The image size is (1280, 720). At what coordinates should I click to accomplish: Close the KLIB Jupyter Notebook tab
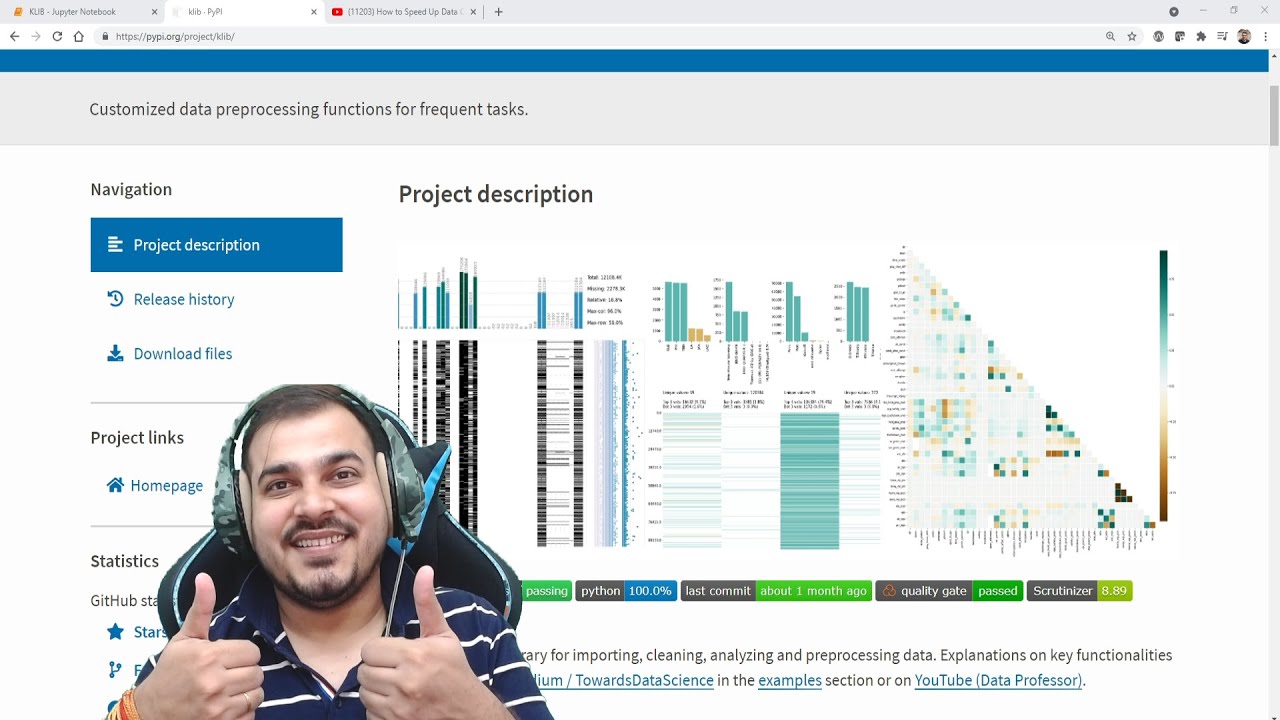tap(155, 12)
